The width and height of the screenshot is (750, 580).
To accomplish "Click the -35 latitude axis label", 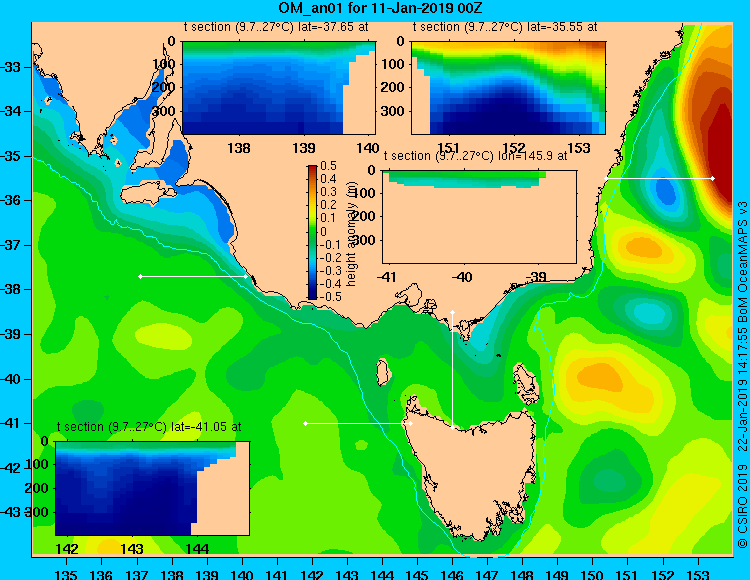I will 11,156.
